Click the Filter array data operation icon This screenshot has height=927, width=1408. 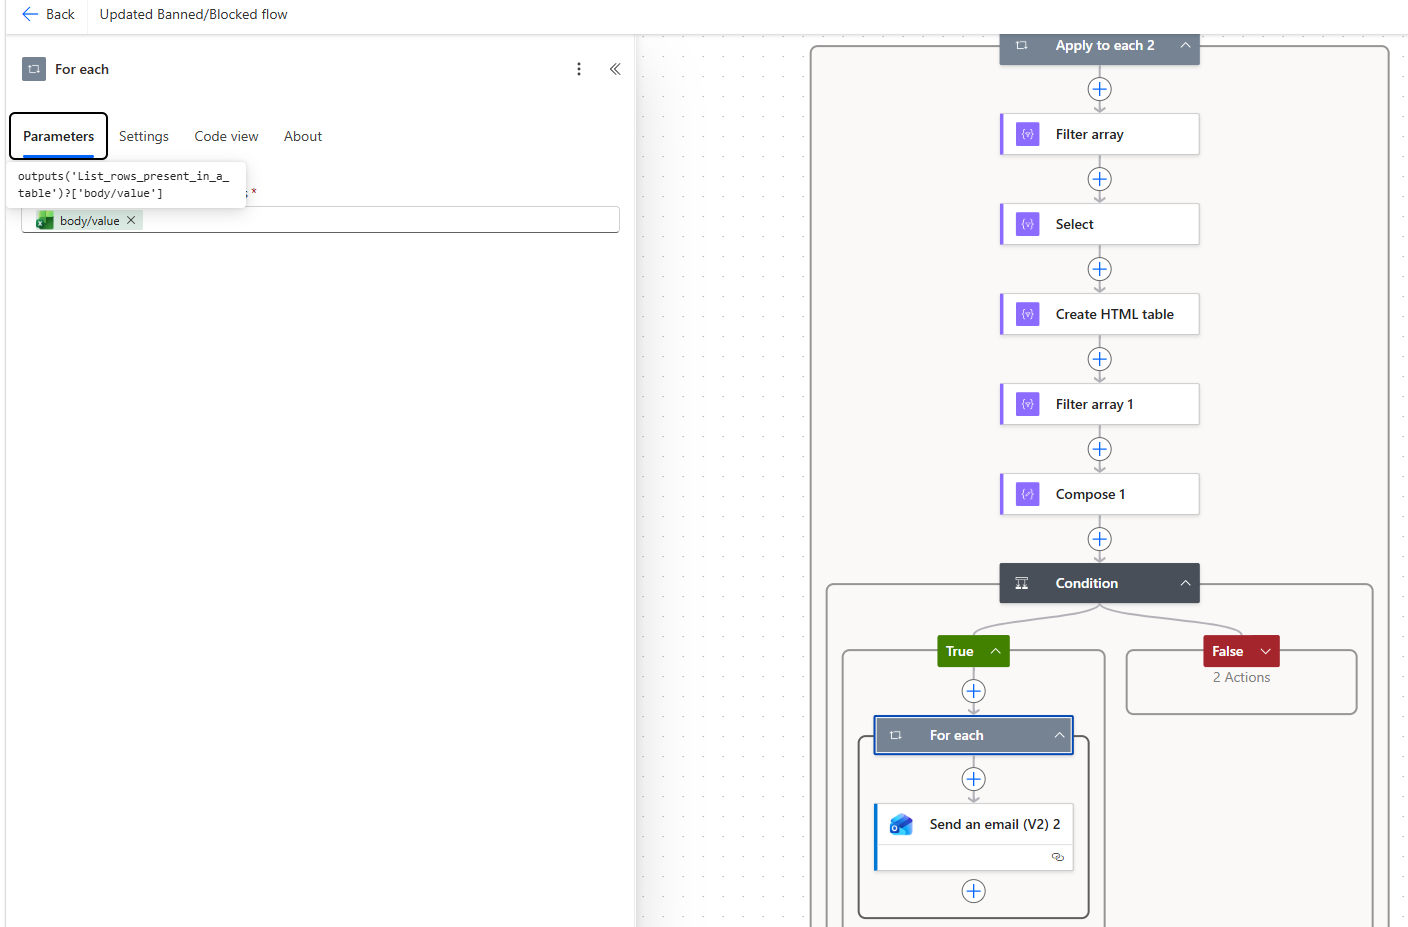click(x=1028, y=134)
